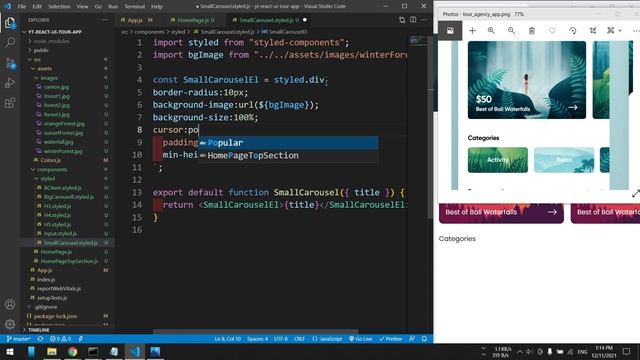
Task: Open package-lock.json in explorer
Action: 55,316
